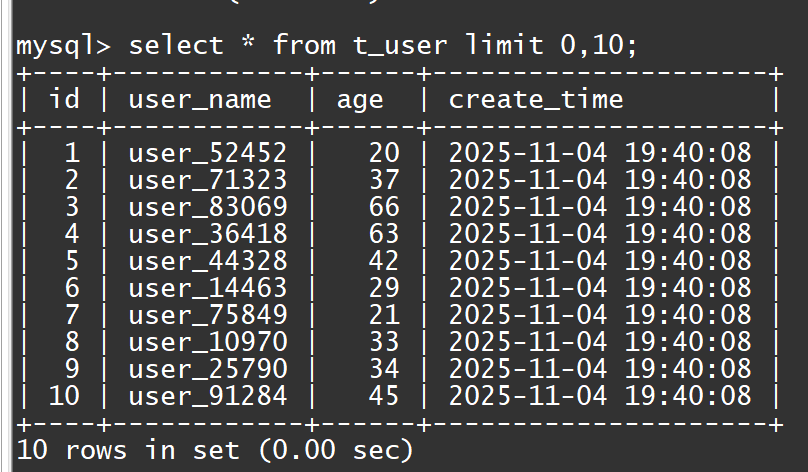Click create_time value in user_91284 row
The height and width of the screenshot is (472, 808).
[600, 396]
